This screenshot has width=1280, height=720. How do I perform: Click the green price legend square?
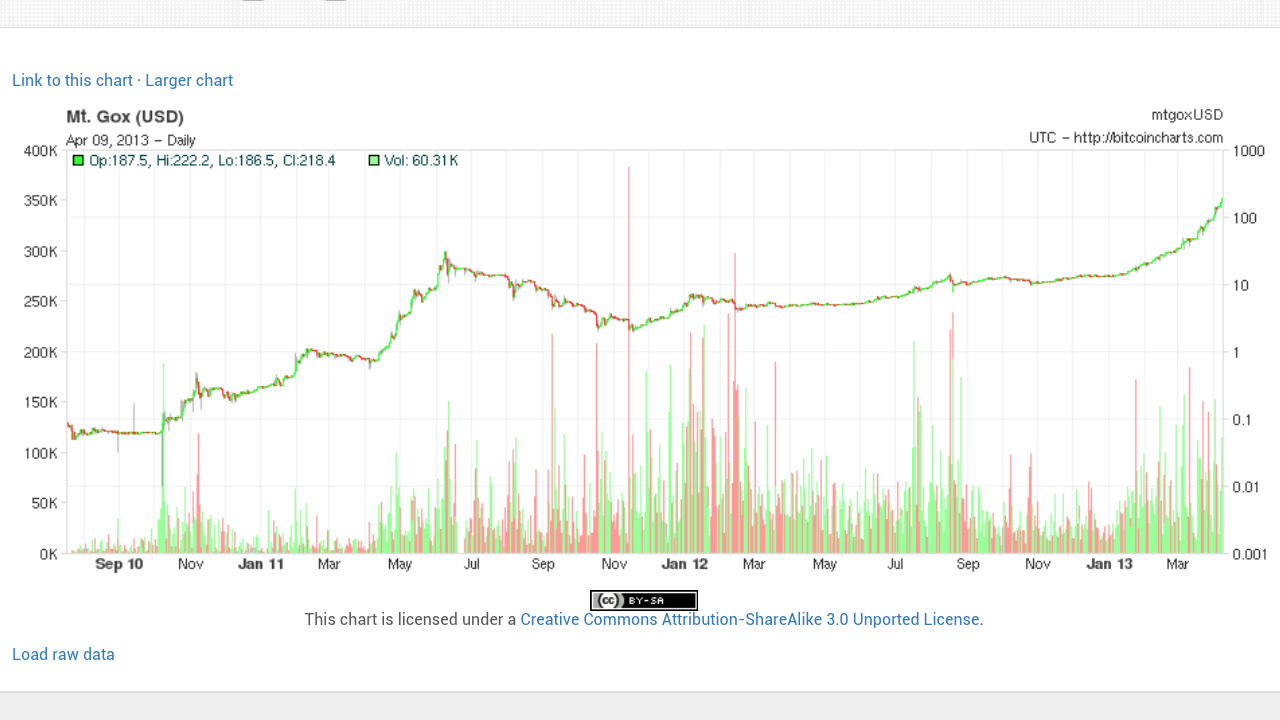coord(78,160)
